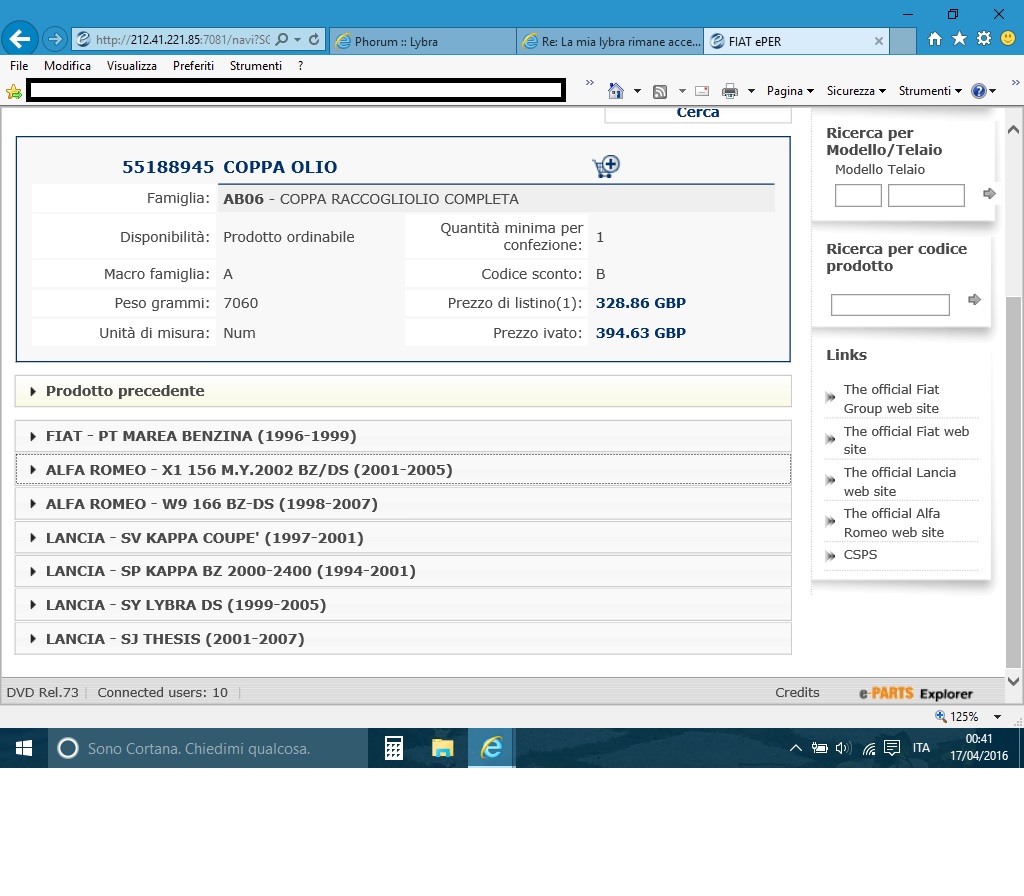1024x896 pixels.
Task: Launch Calculator from the taskbar
Action: pos(393,748)
